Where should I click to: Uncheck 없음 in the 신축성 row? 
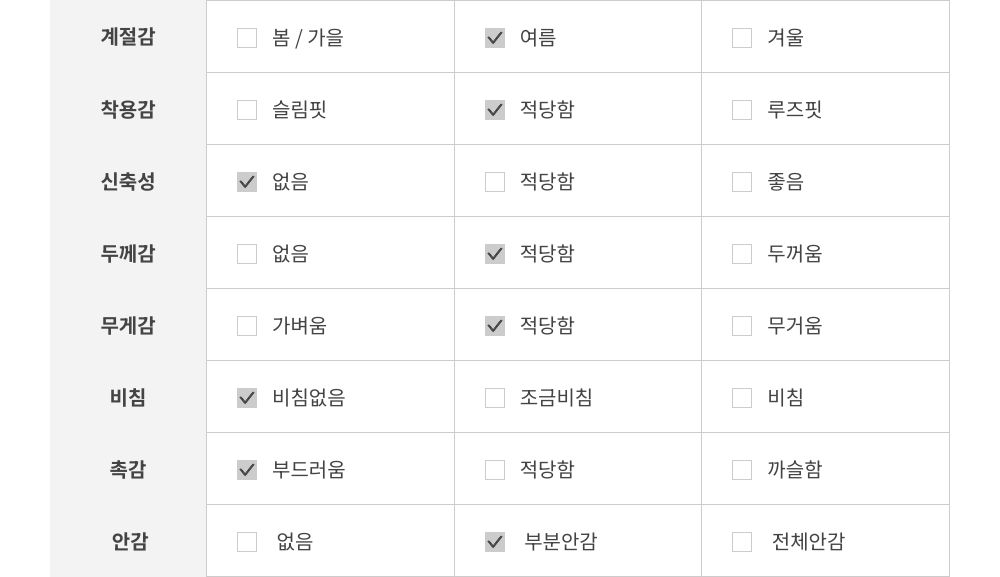coord(247,182)
